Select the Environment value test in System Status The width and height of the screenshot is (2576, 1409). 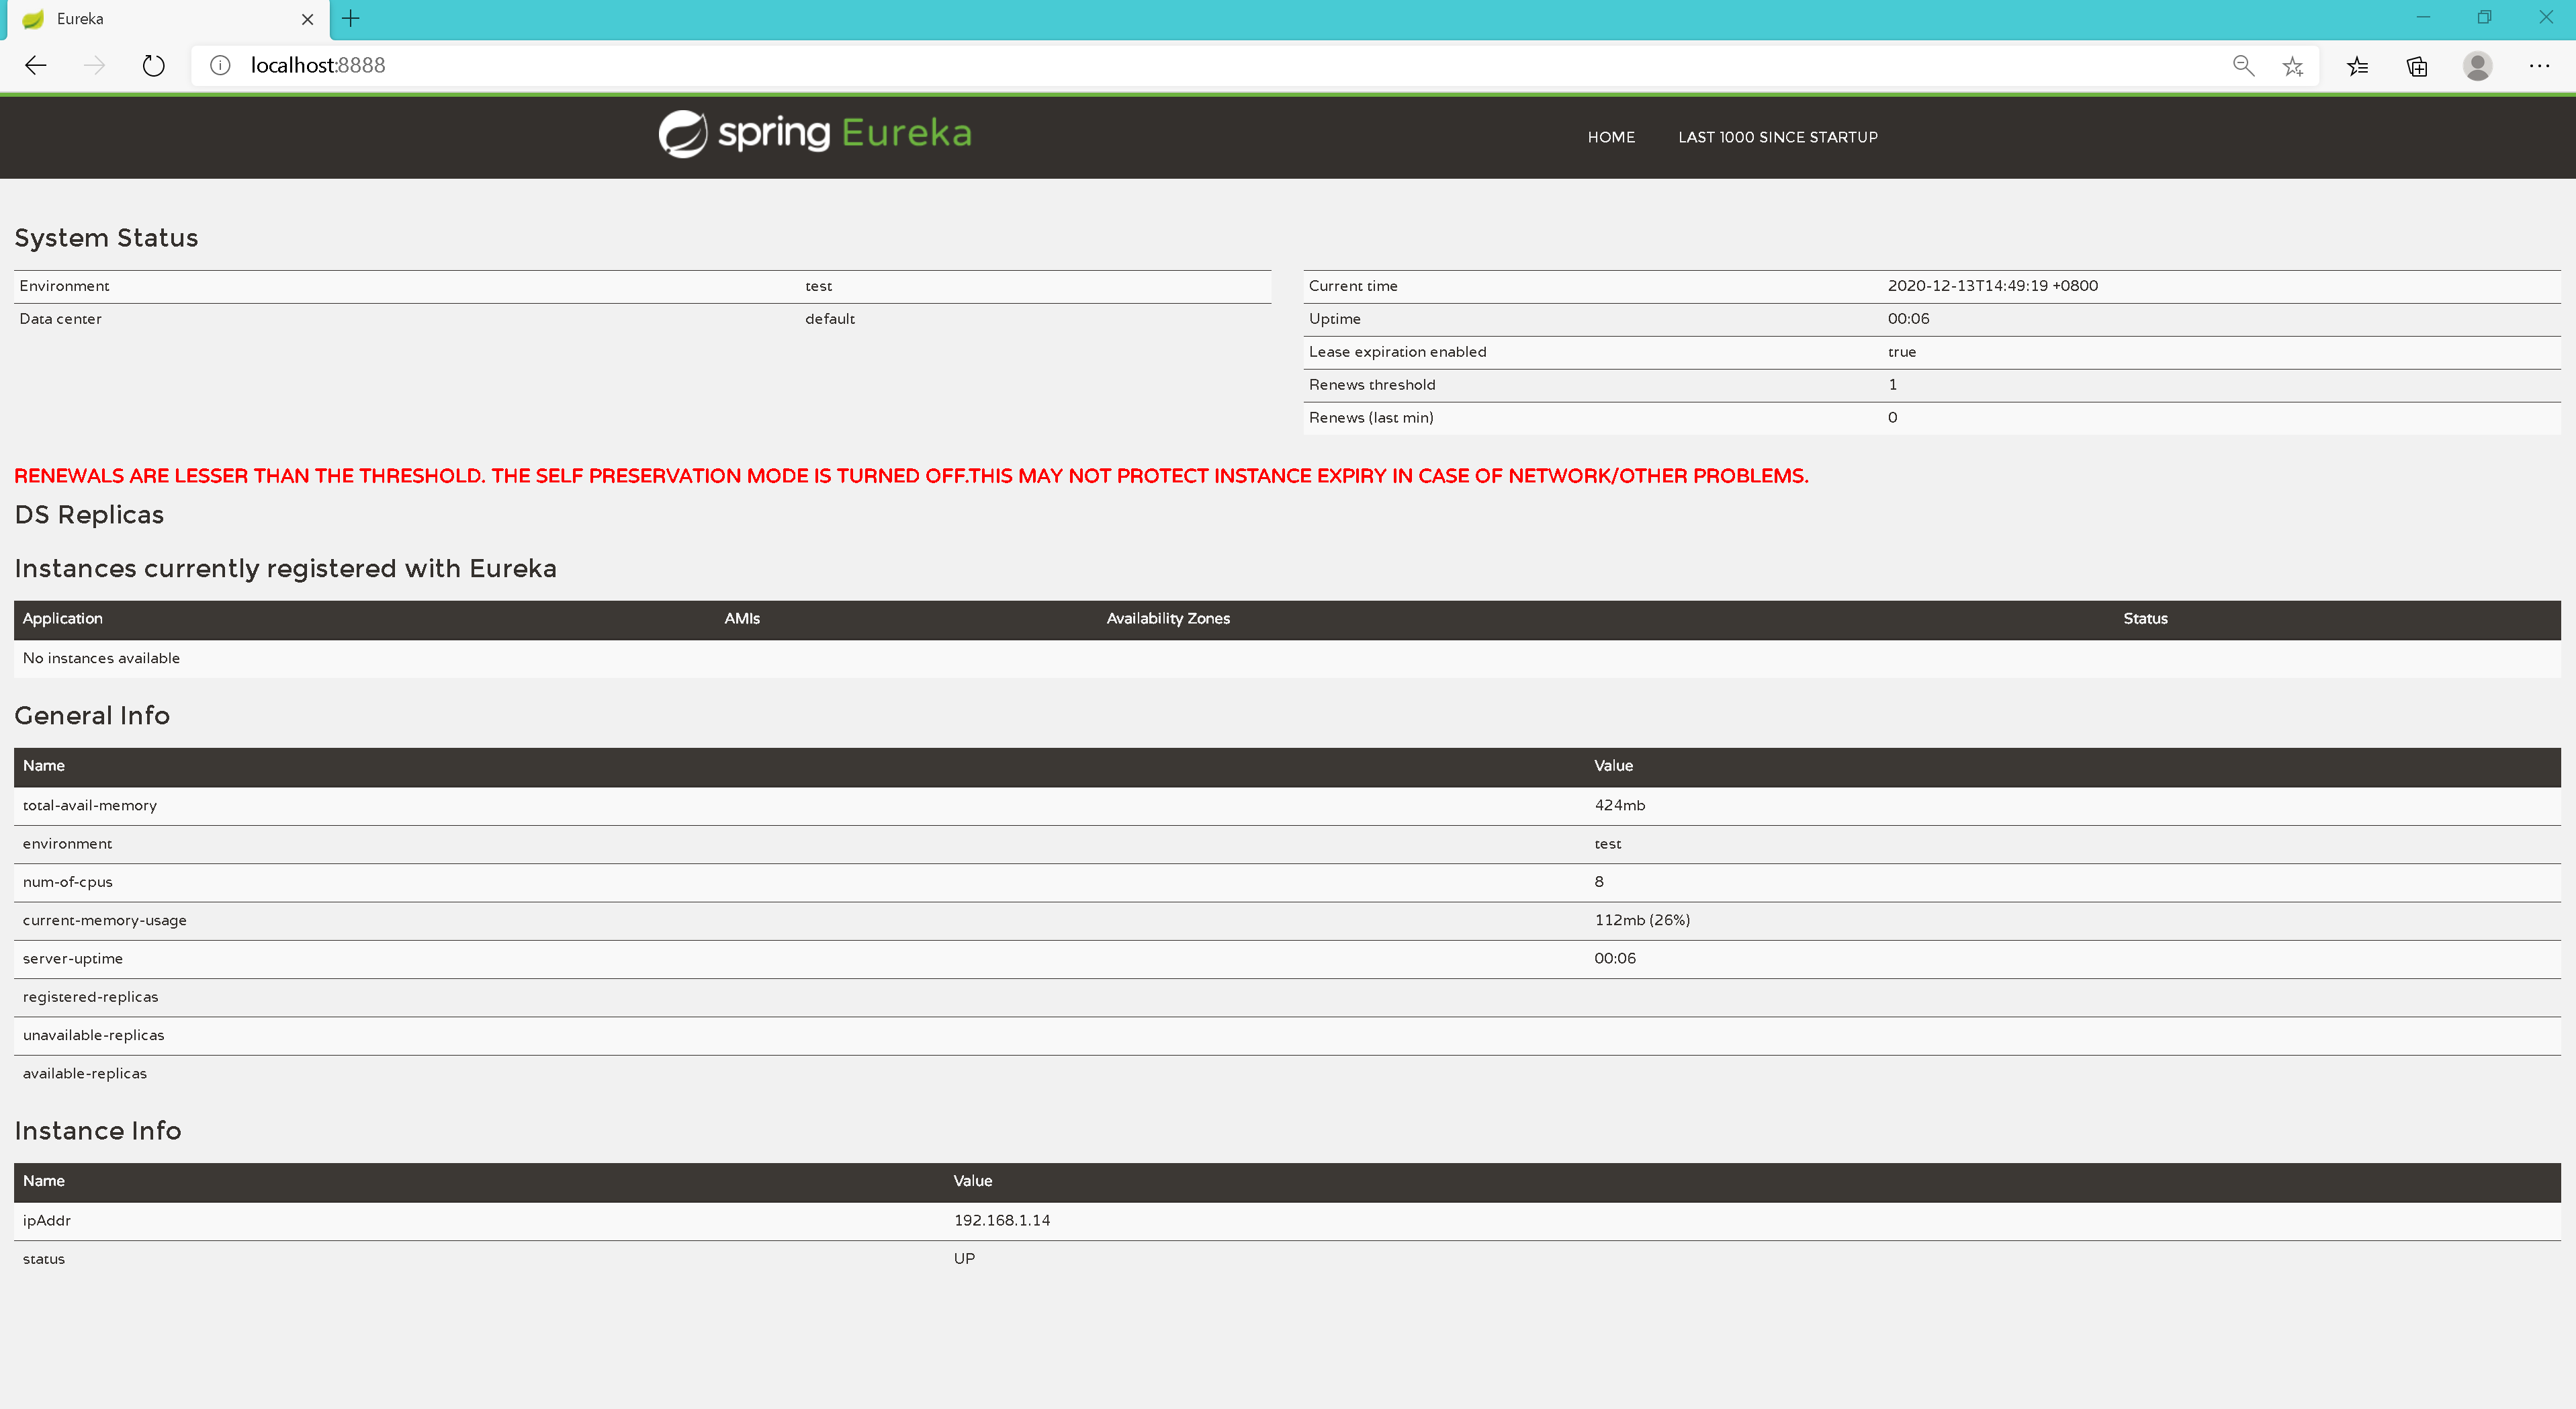tap(818, 286)
